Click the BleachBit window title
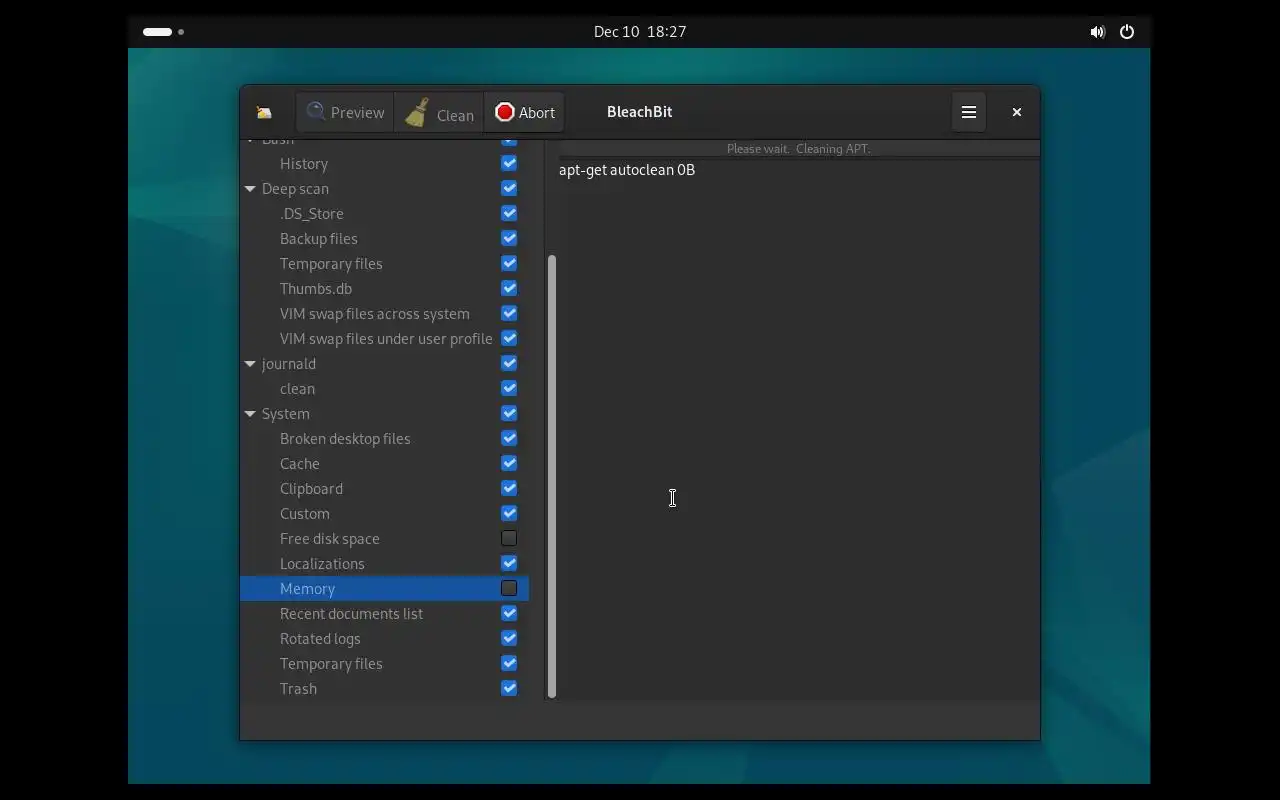The image size is (1280, 800). click(x=639, y=112)
